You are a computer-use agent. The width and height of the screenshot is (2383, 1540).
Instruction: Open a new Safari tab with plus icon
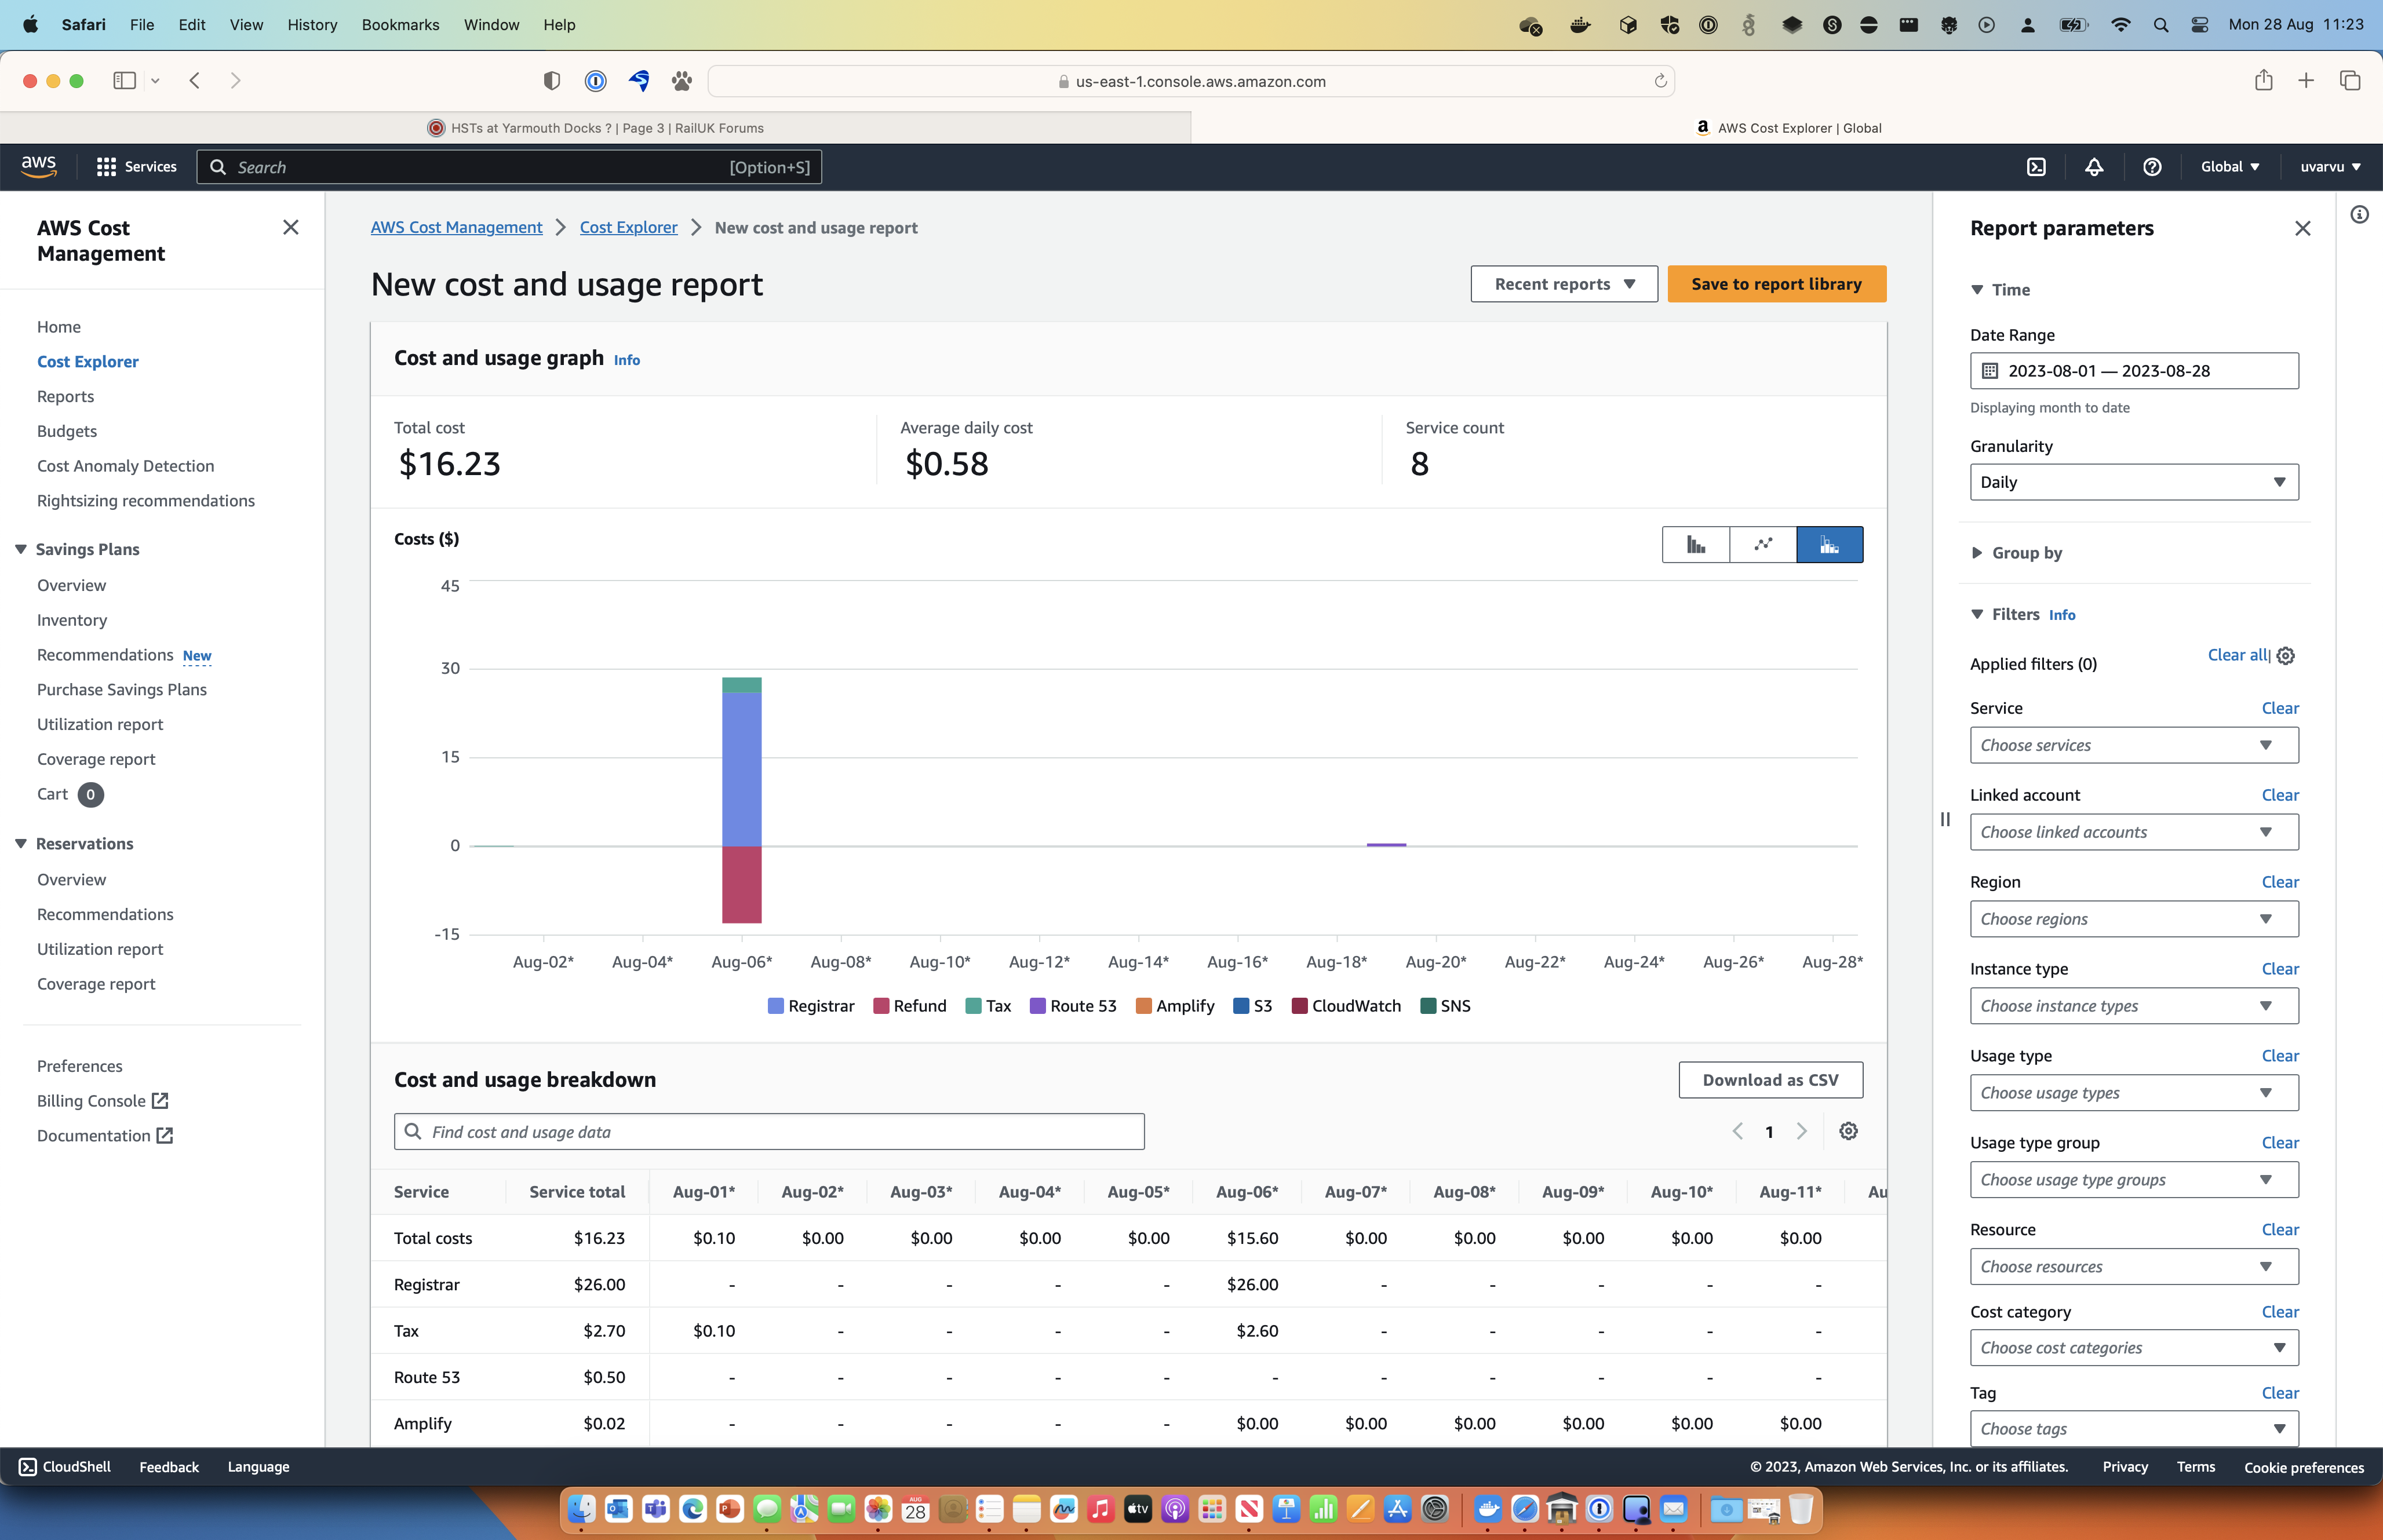click(2306, 81)
